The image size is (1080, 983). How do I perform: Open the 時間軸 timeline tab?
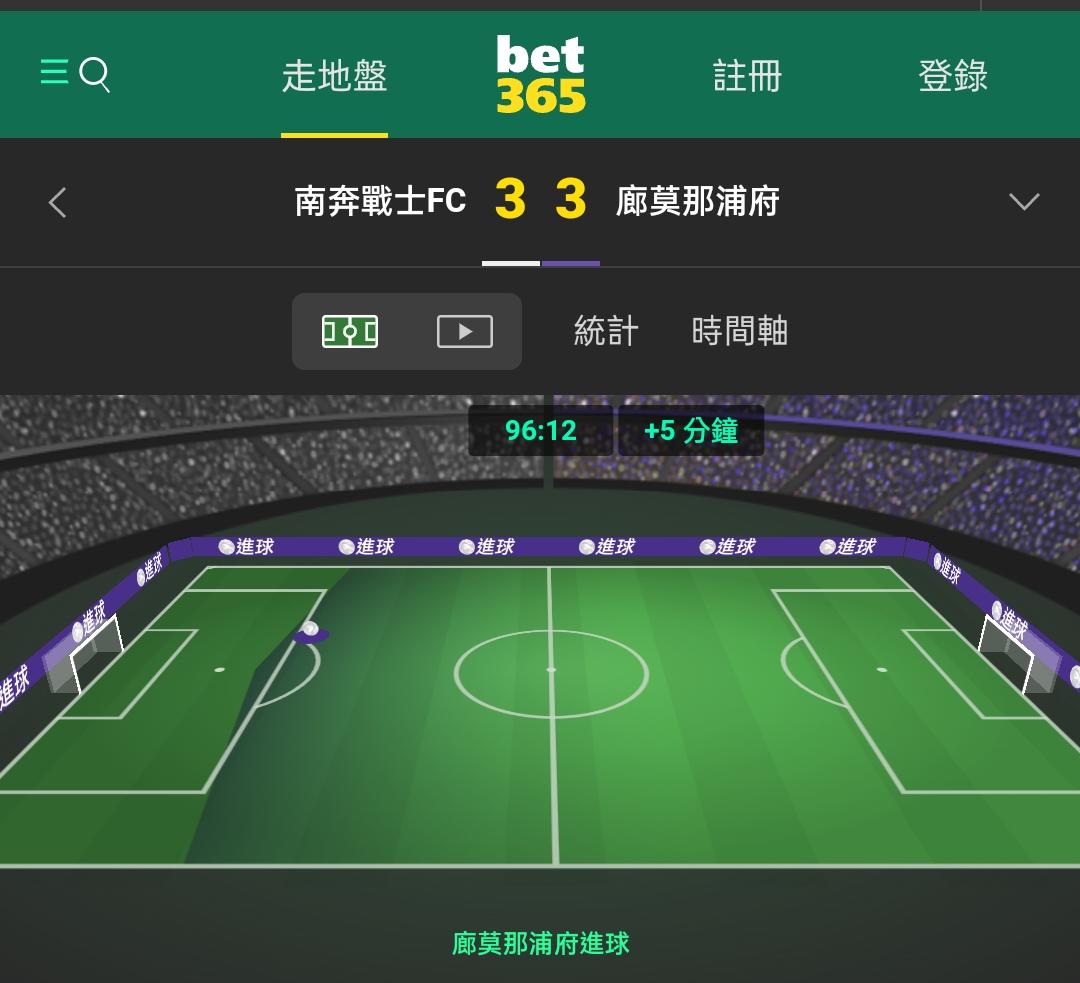(x=740, y=331)
